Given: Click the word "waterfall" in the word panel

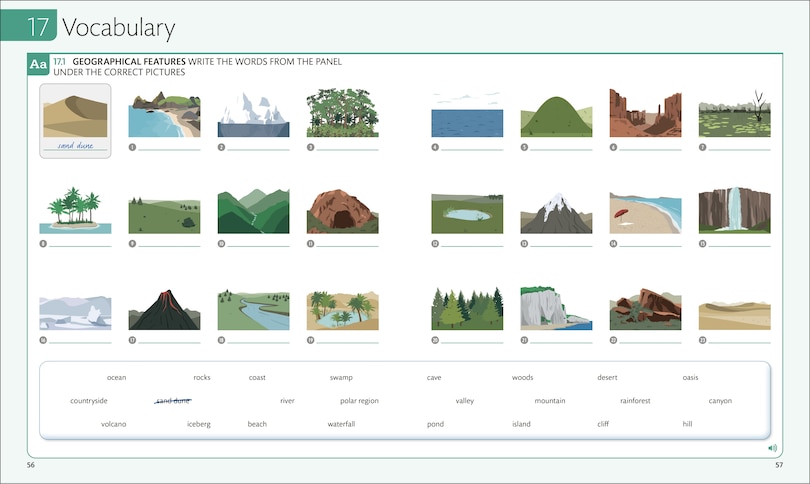Looking at the screenshot, I should [341, 424].
